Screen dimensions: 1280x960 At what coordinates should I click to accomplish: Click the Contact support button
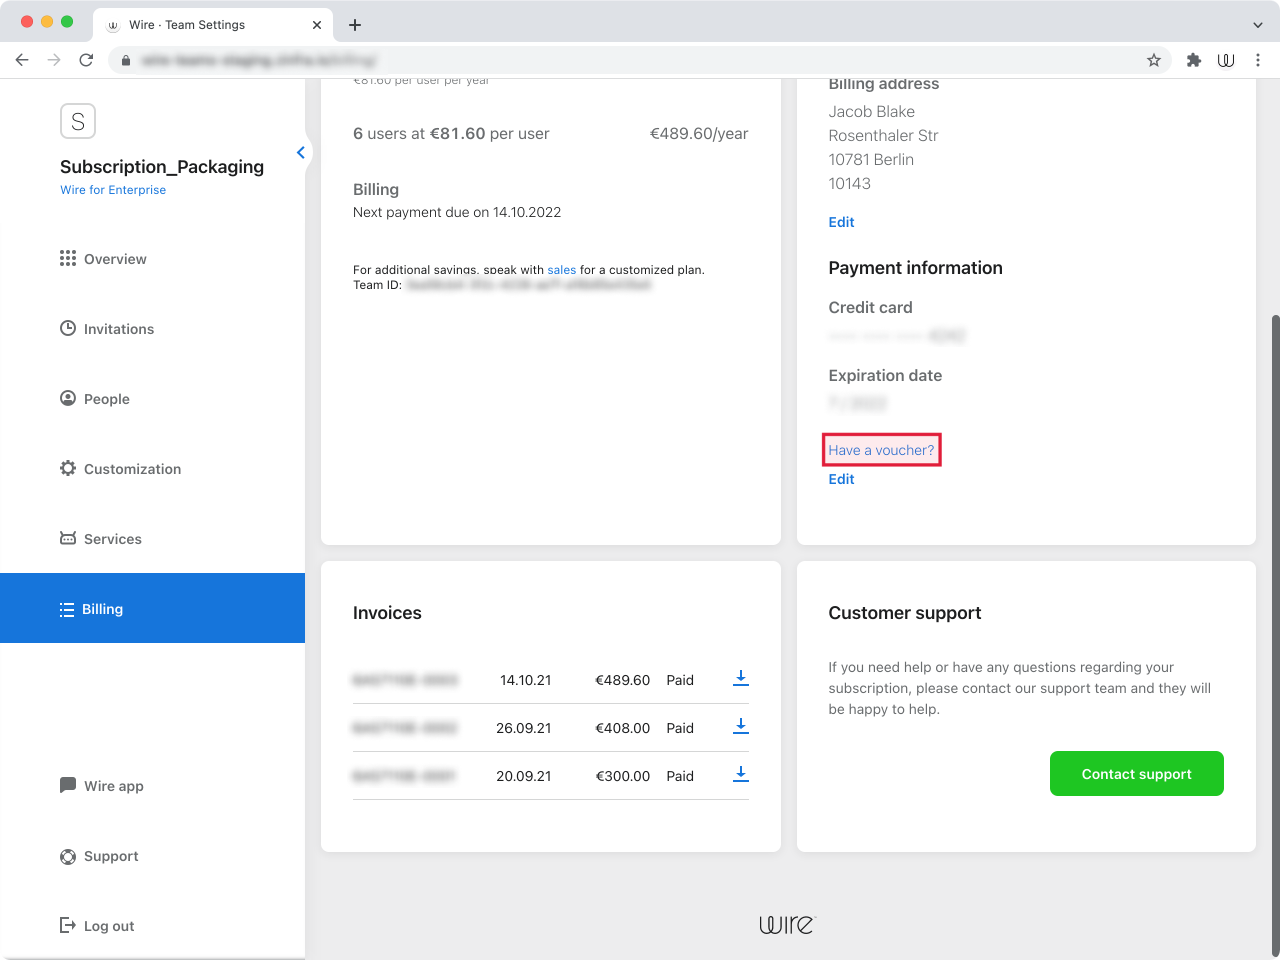1136,773
